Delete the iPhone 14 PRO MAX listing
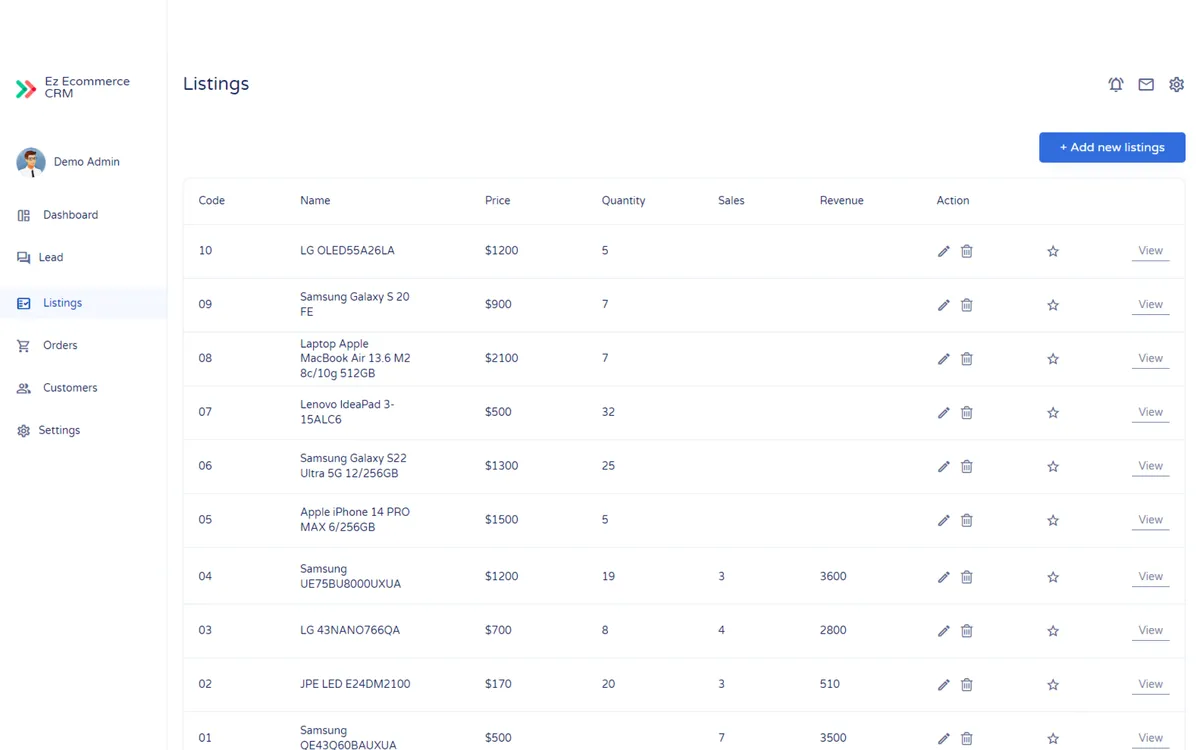This screenshot has width=1200, height=750. pos(967,521)
